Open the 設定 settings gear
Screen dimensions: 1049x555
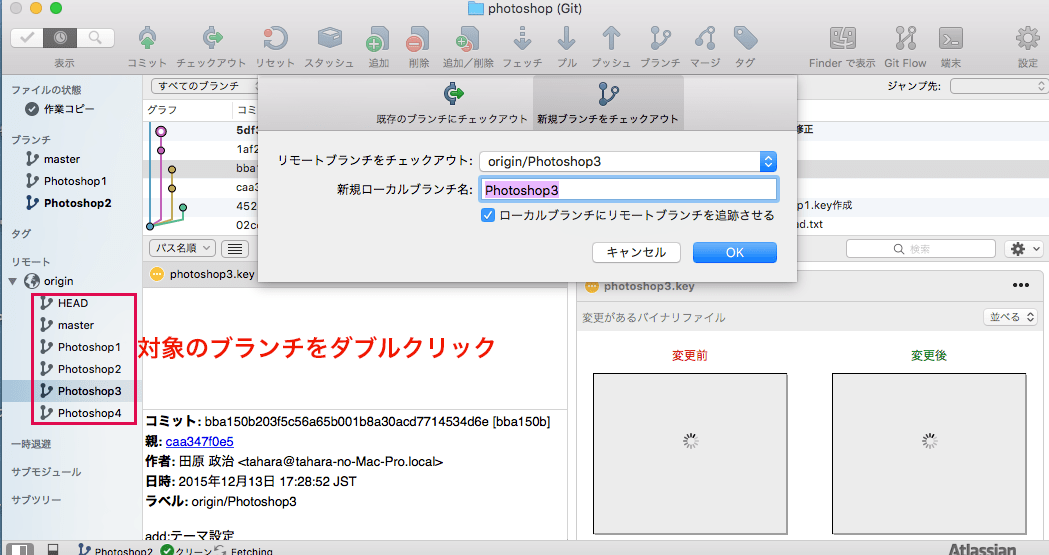click(x=1028, y=39)
